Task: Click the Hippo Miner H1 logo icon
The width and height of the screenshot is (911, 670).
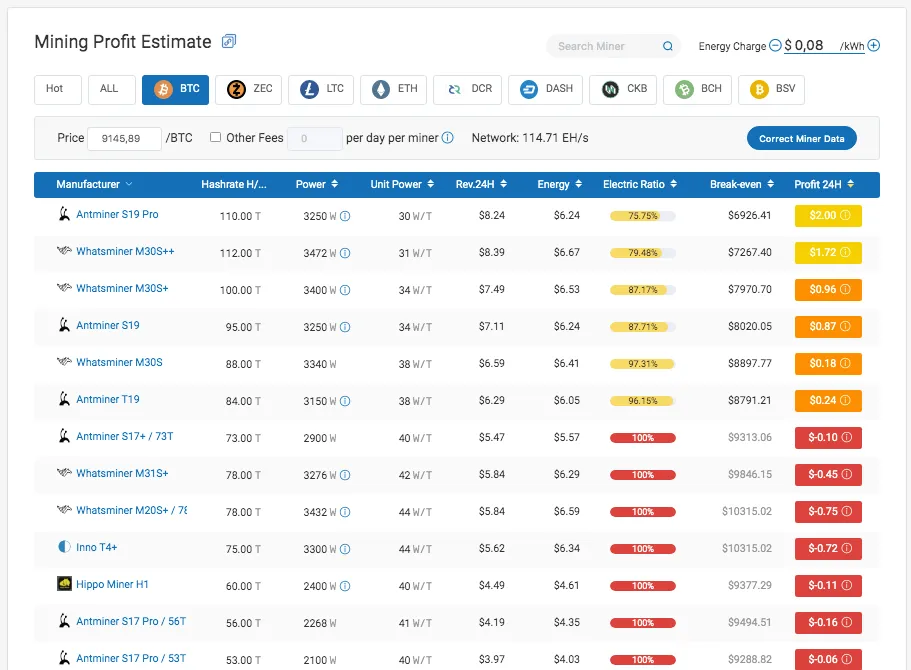Action: pos(64,583)
